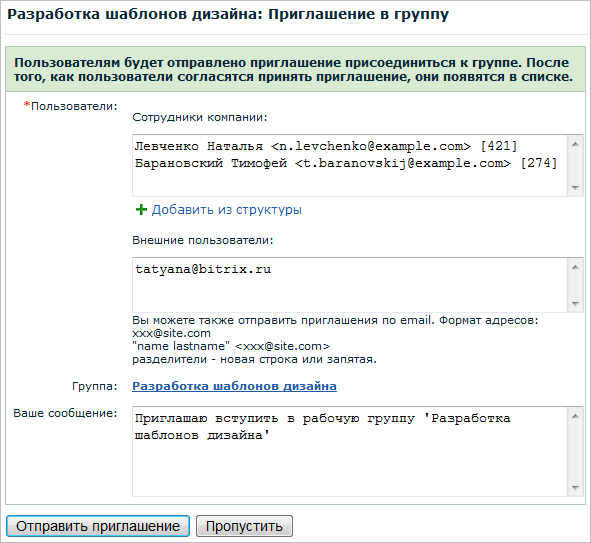Click down arrow of employees list scrollbar
The height and width of the screenshot is (543, 591).
click(x=575, y=187)
